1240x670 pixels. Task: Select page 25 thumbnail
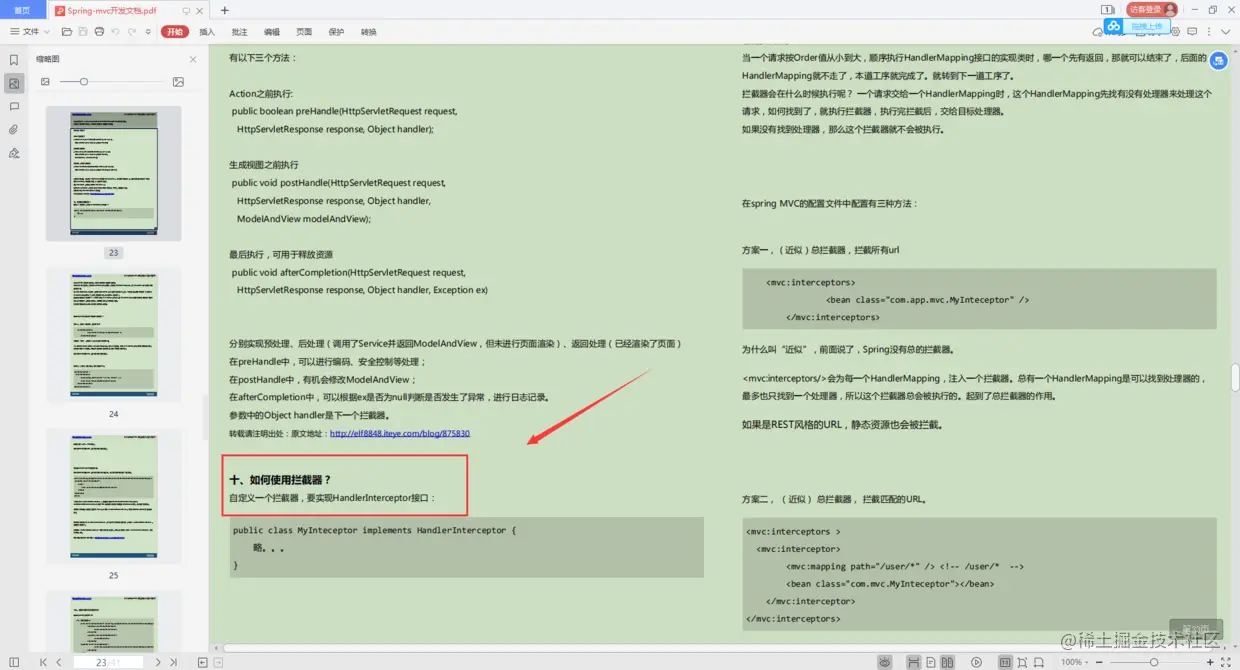pyautogui.click(x=114, y=496)
